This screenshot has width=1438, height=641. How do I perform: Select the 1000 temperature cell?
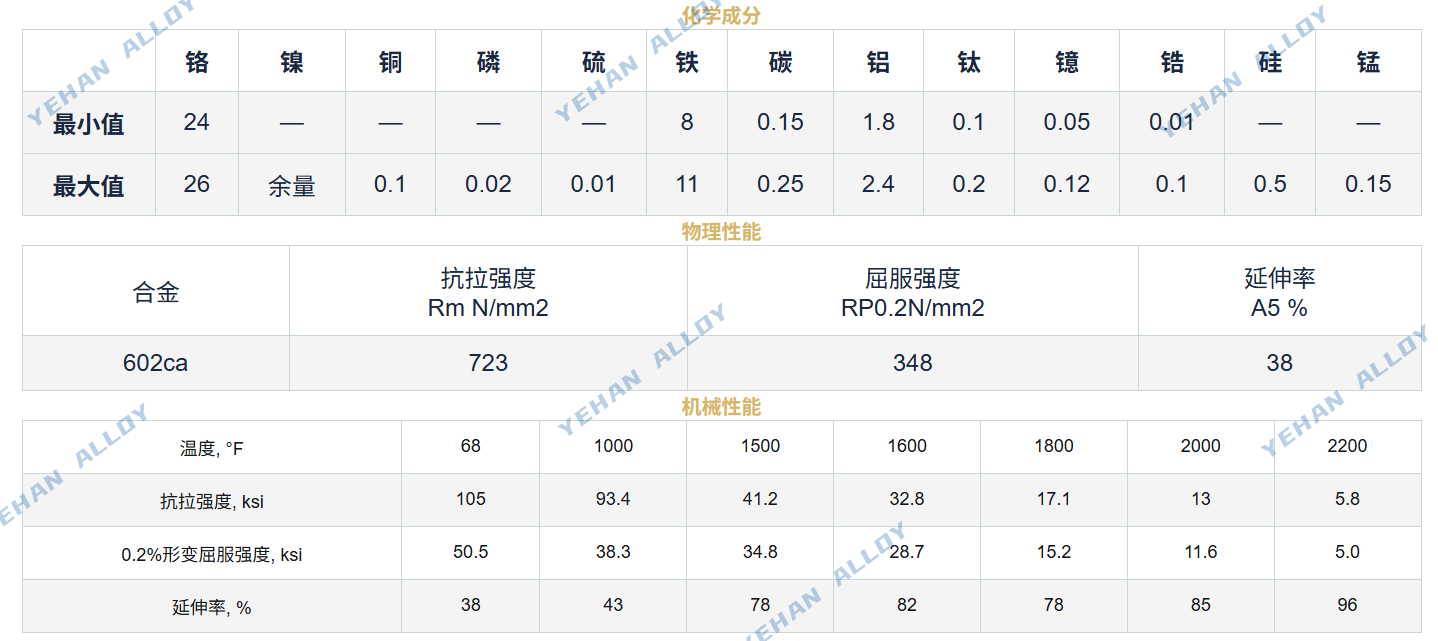click(613, 446)
